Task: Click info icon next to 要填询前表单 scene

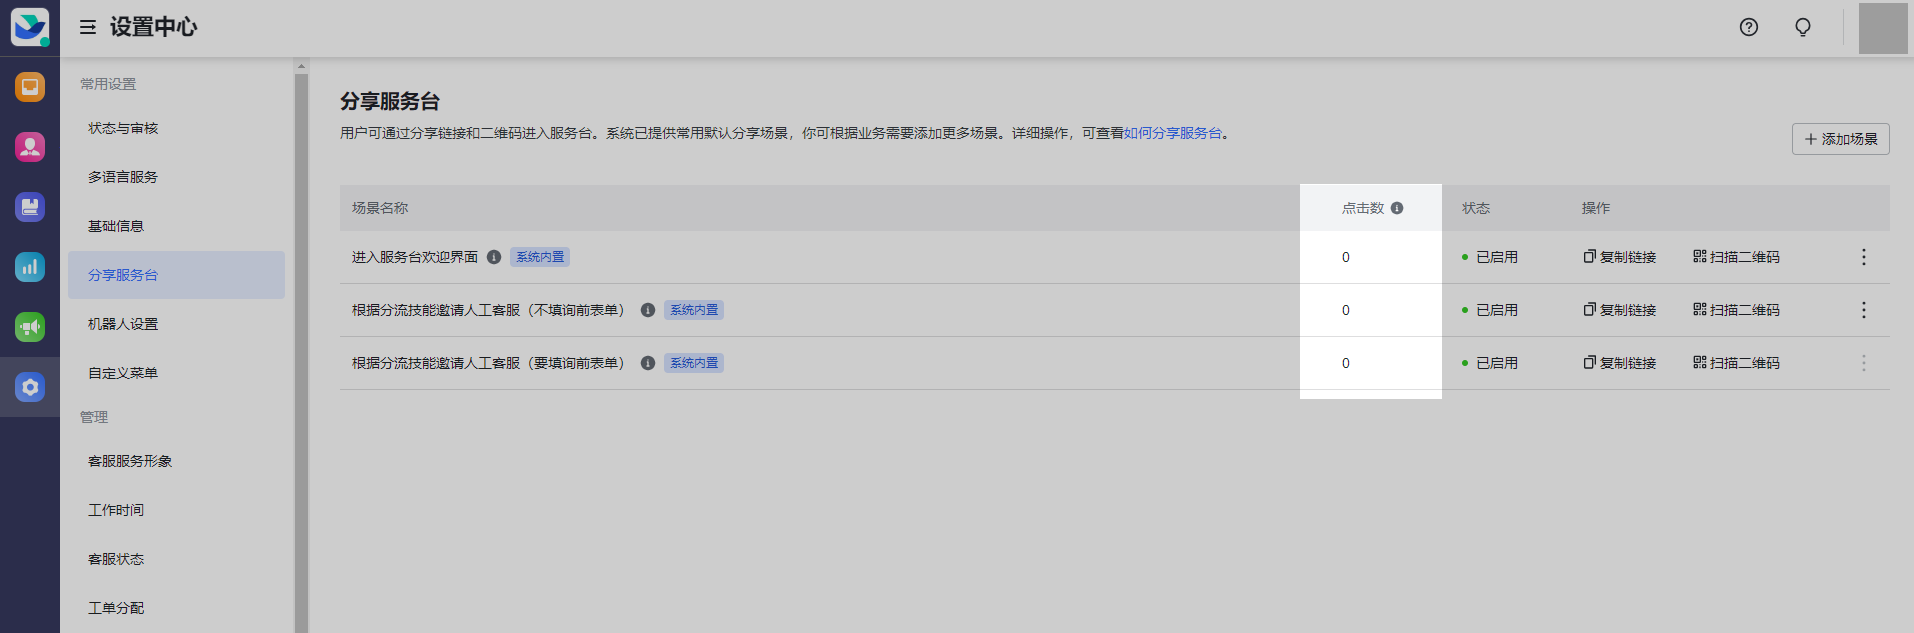Action: pos(648,363)
